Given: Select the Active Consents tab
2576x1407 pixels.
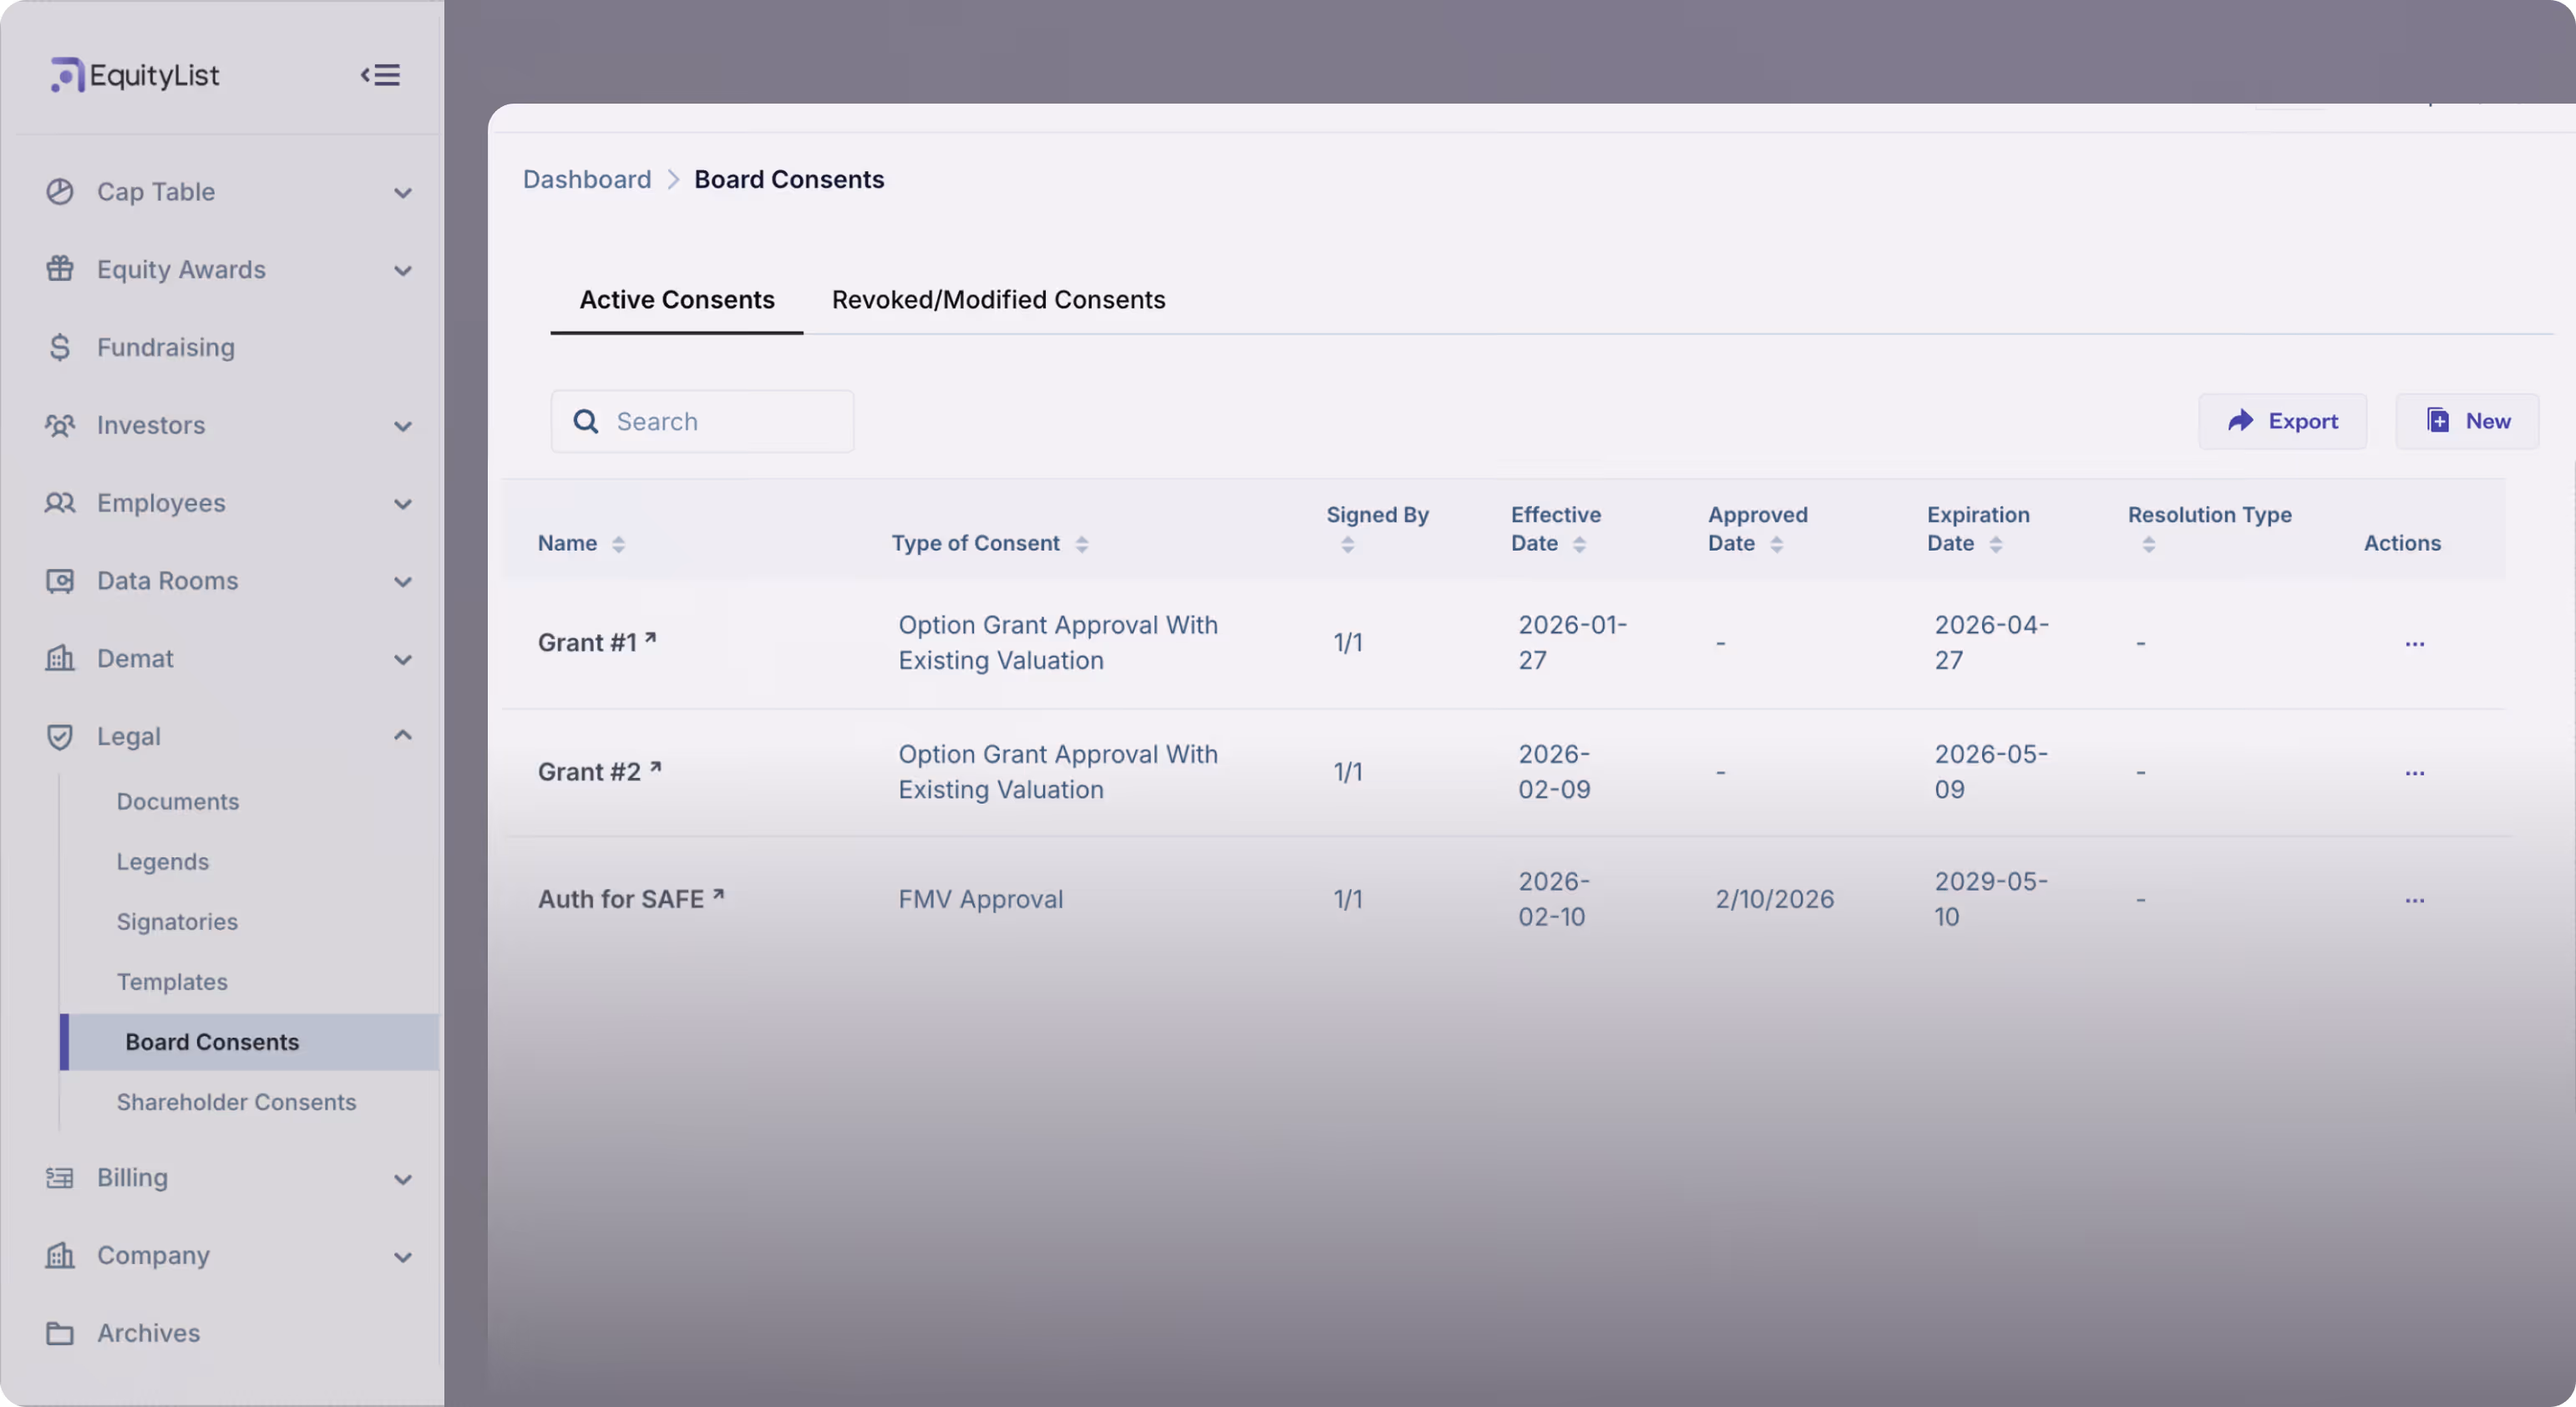Looking at the screenshot, I should pyautogui.click(x=677, y=300).
